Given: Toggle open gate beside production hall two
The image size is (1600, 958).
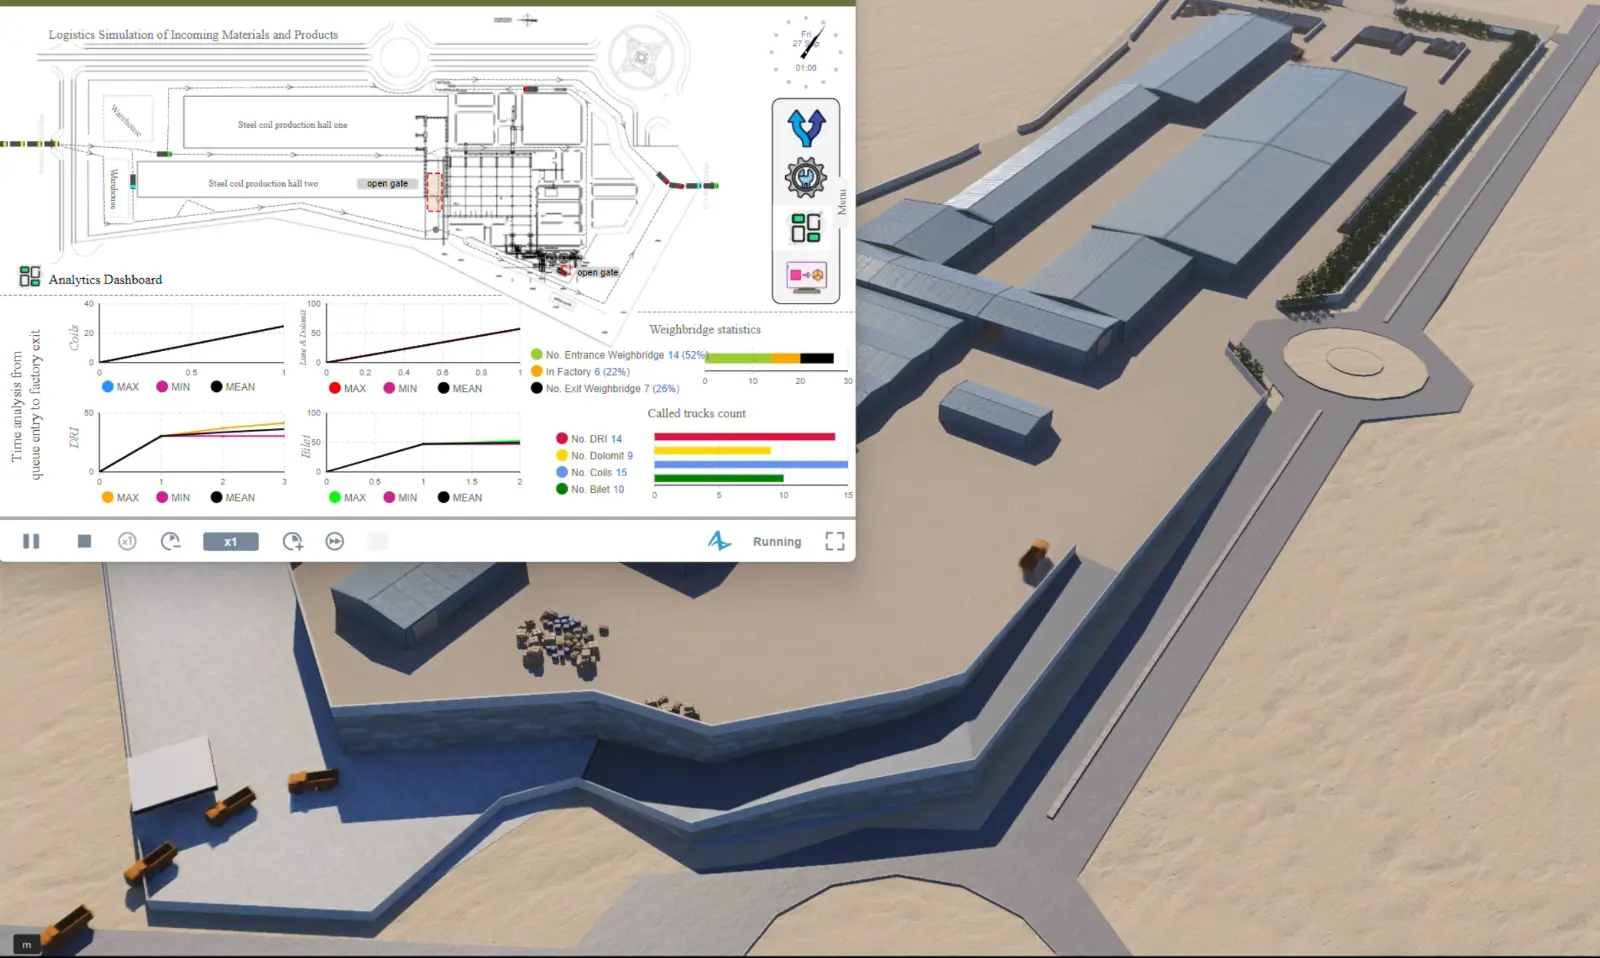Looking at the screenshot, I should pos(387,184).
